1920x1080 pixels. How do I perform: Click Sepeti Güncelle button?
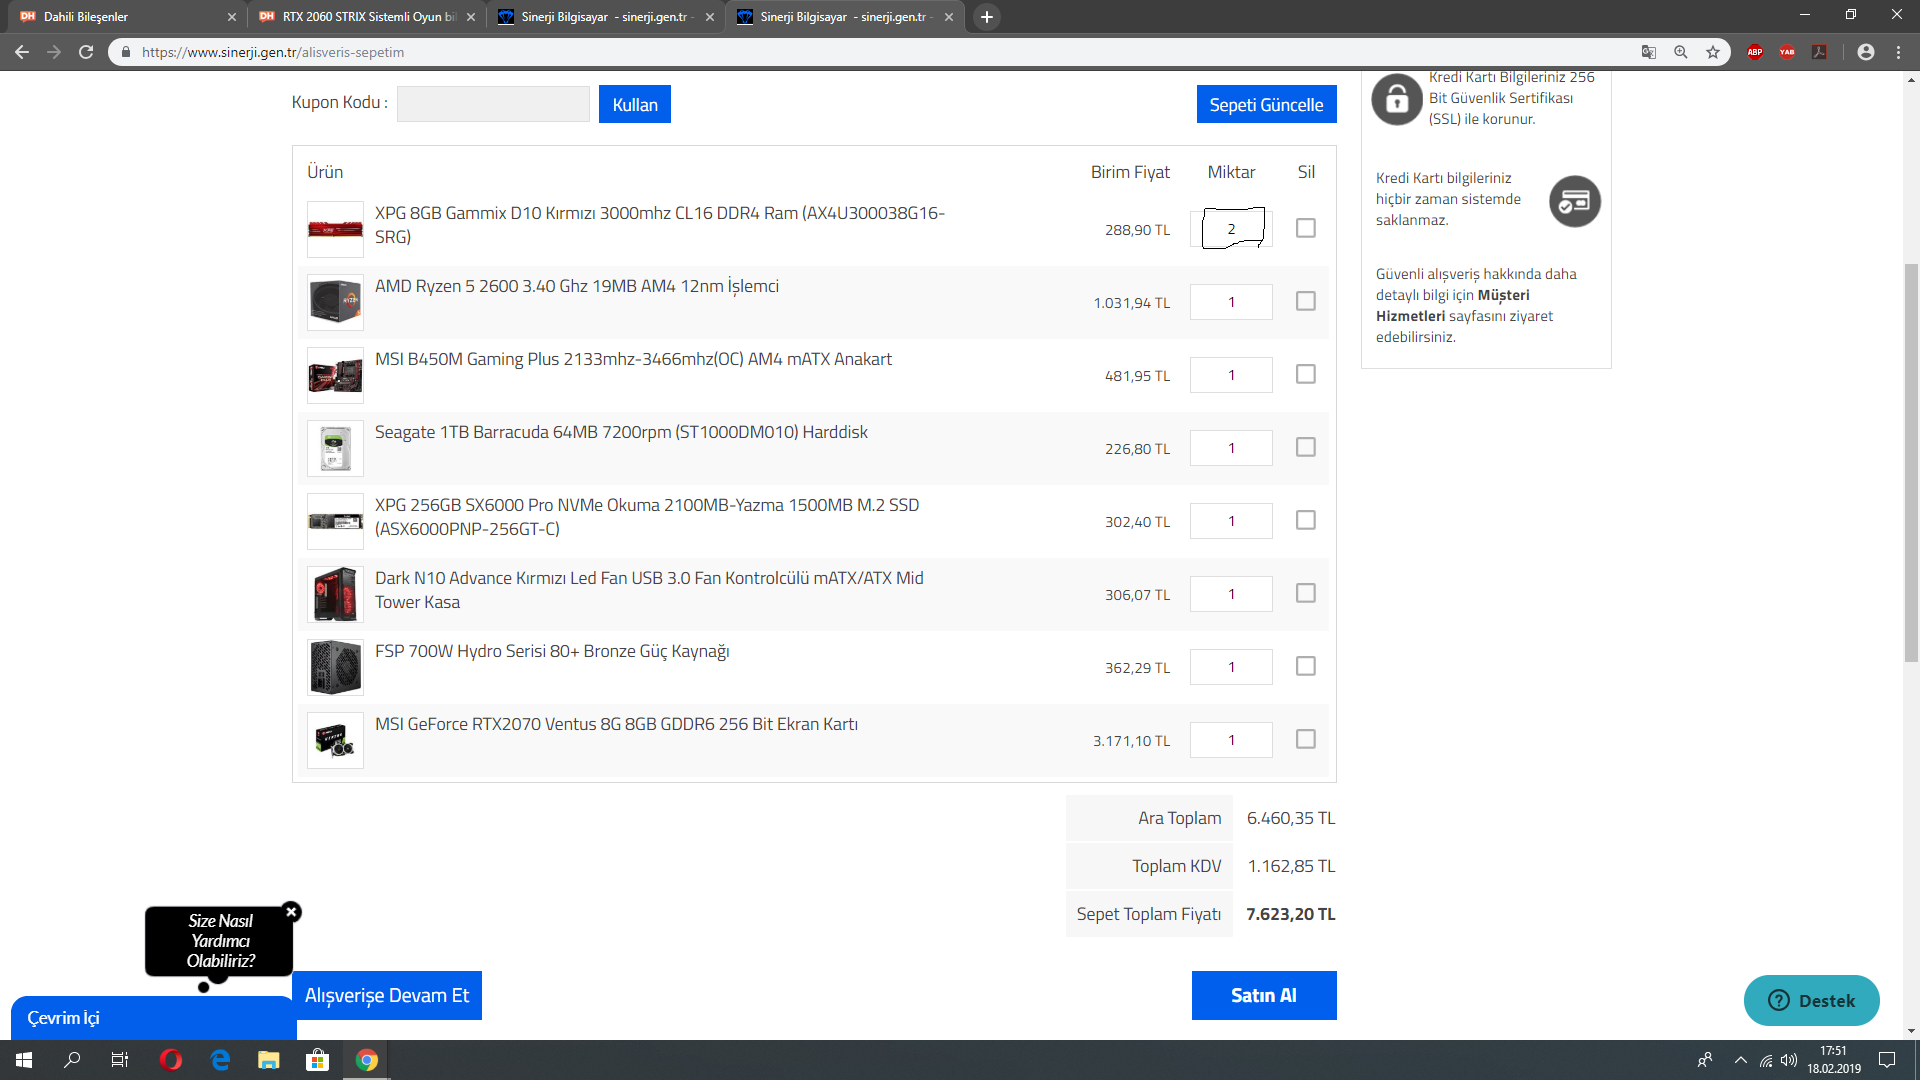click(x=1266, y=104)
